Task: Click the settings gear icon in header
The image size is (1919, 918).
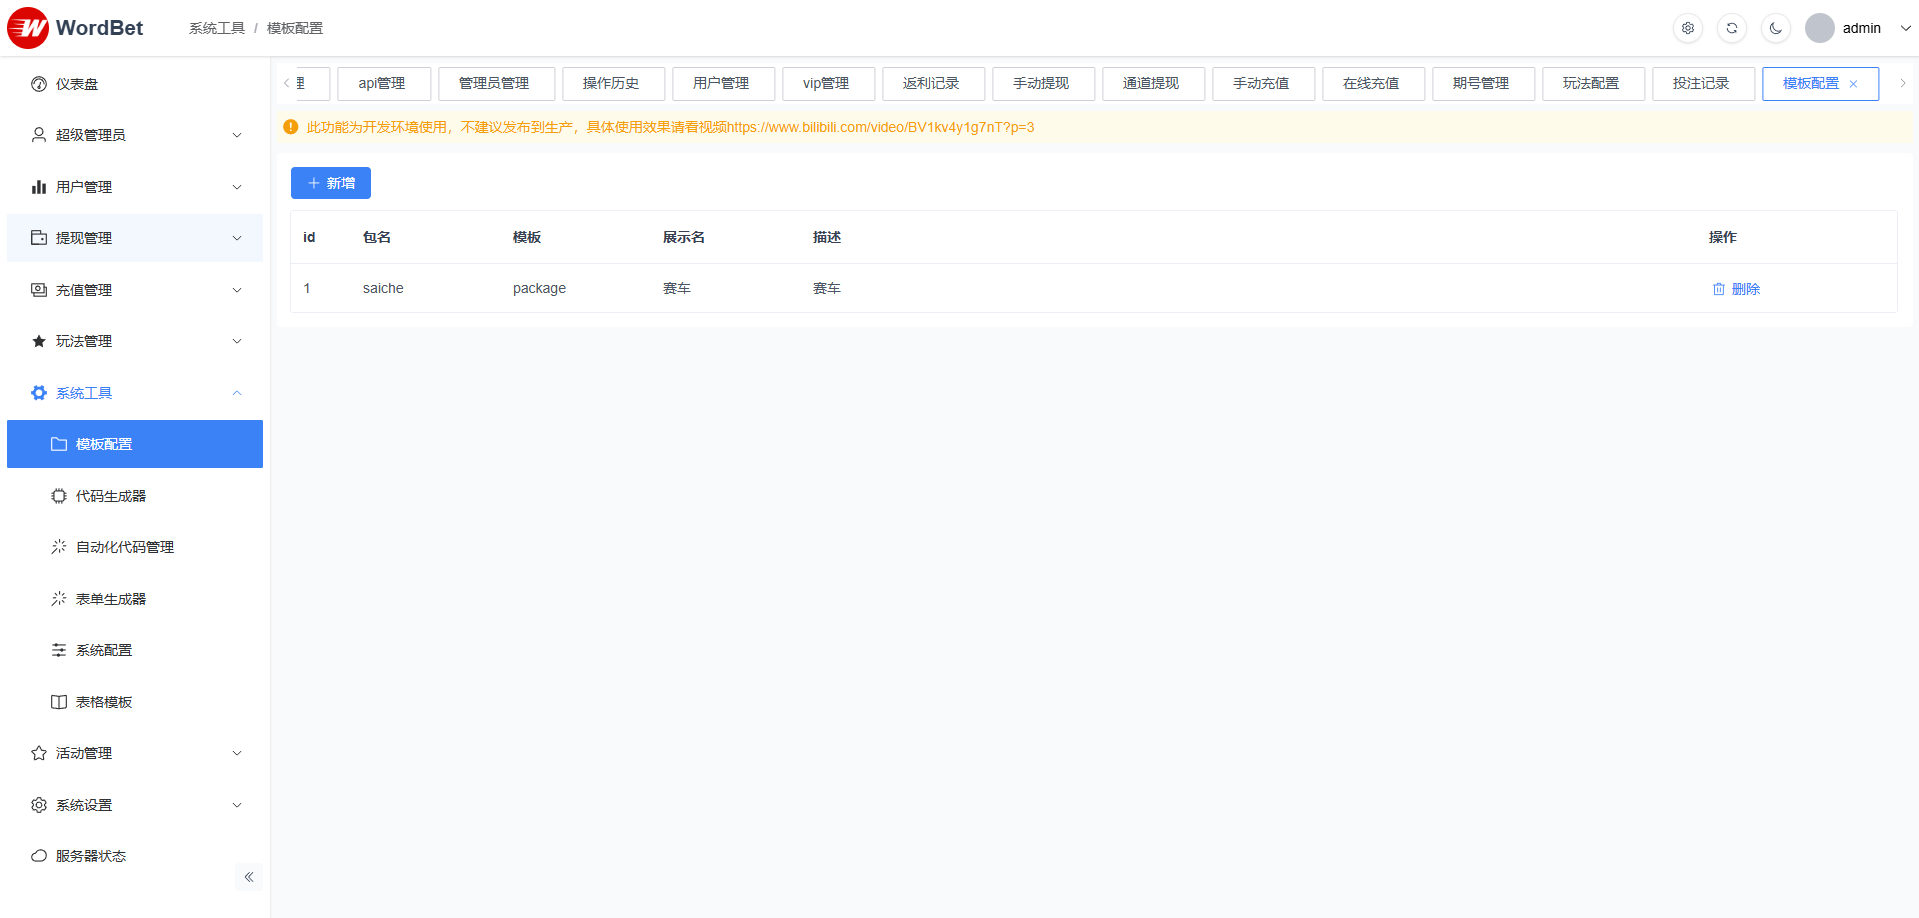Action: [x=1687, y=28]
